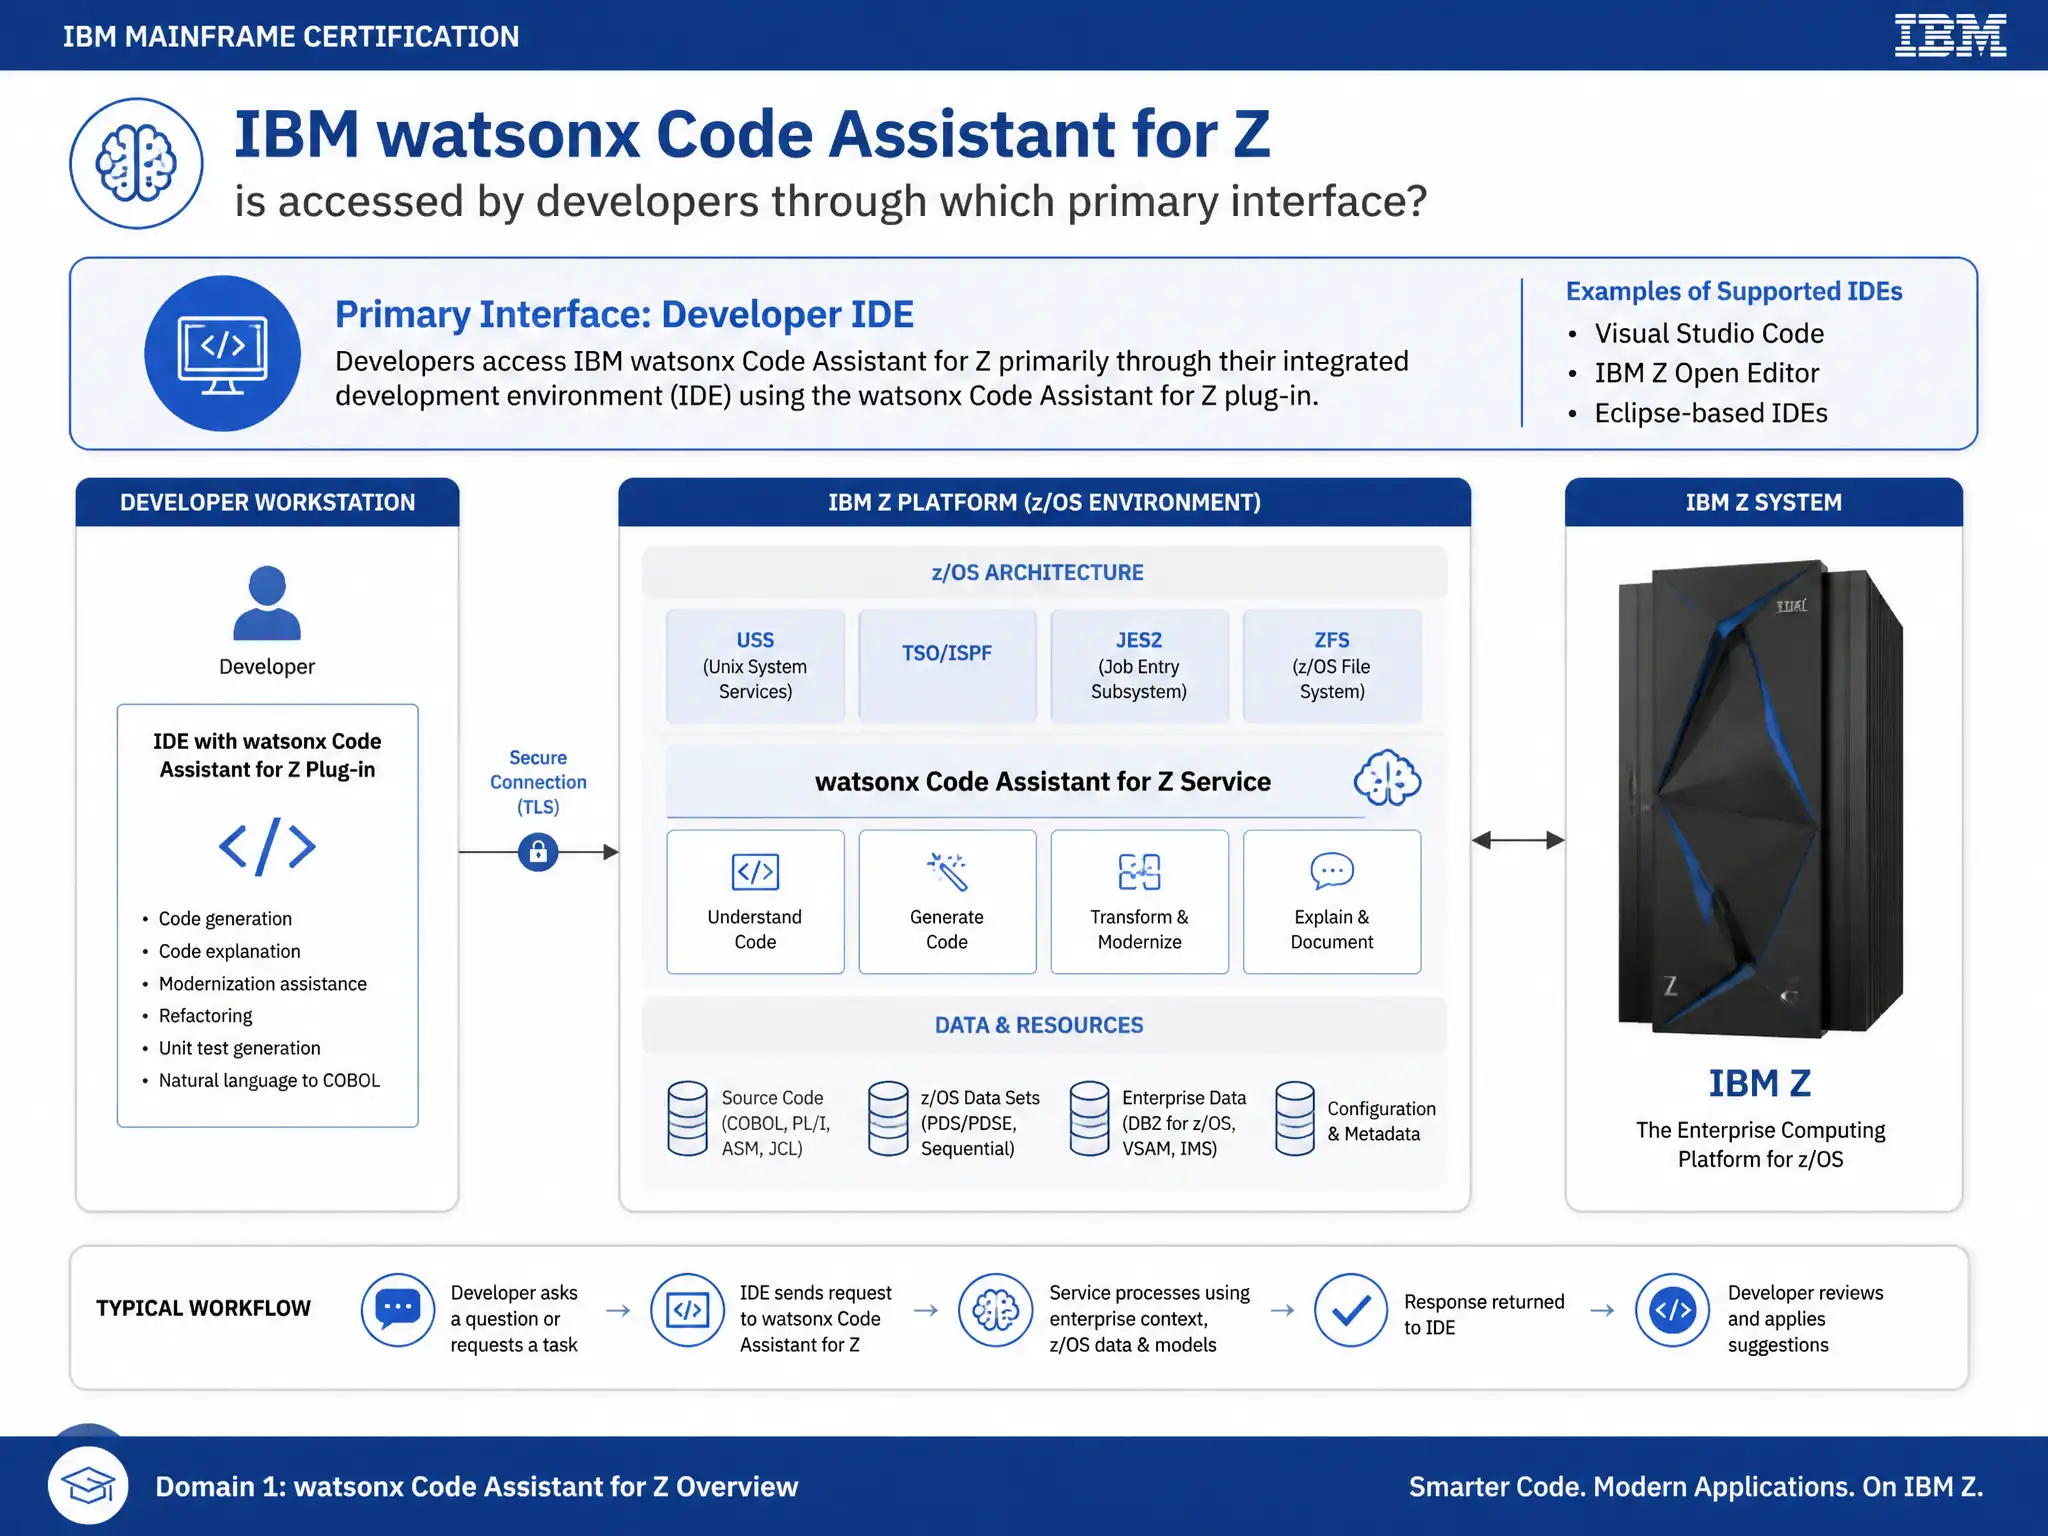This screenshot has height=1536, width=2048.
Task: Select the TSO/ISPF box
Action: (947, 665)
